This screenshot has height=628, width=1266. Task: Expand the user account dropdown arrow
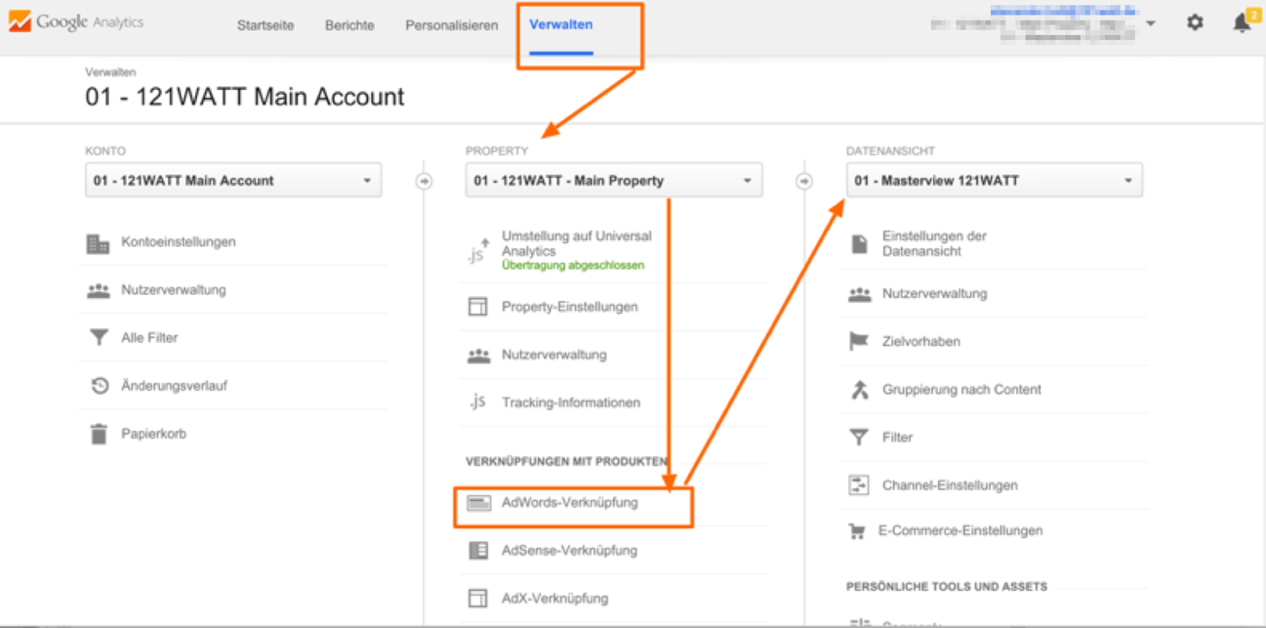(1151, 23)
